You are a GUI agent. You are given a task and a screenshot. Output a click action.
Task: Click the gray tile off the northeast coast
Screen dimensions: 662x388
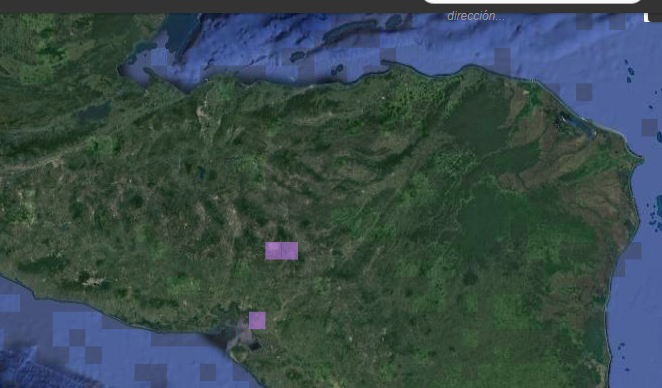tap(584, 92)
